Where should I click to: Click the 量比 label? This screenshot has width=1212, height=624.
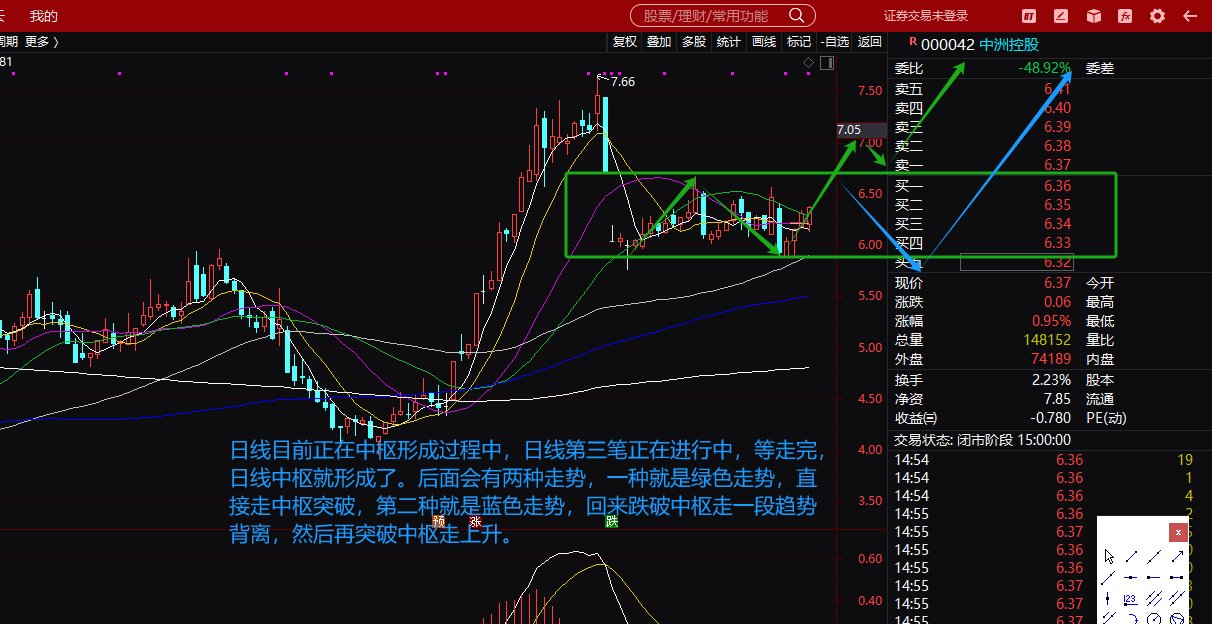pyautogui.click(x=1100, y=340)
